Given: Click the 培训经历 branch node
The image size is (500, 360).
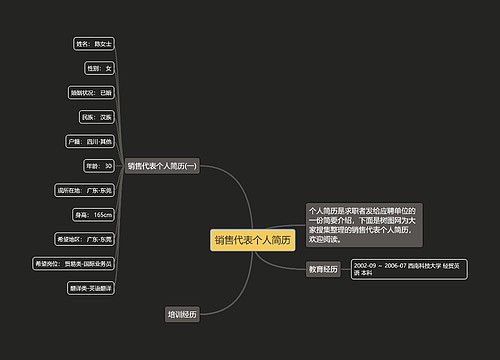Looking at the screenshot, I should [182, 314].
